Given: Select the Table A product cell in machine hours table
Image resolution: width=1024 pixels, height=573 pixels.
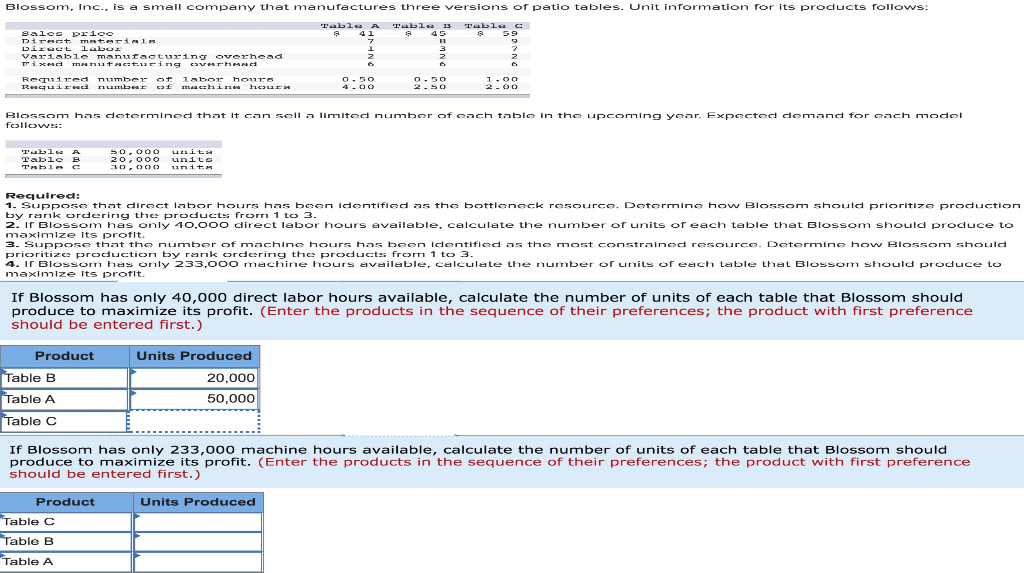Looking at the screenshot, I should pyautogui.click(x=67, y=561).
